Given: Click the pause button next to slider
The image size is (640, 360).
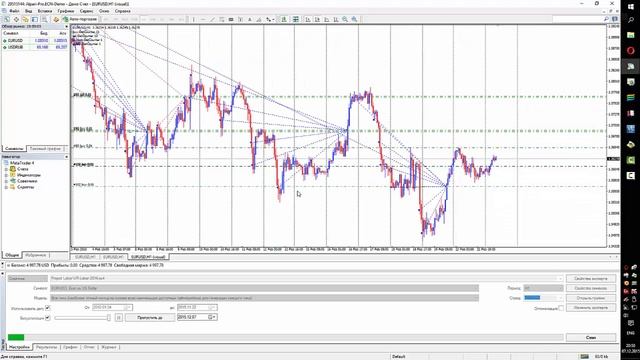Looking at the screenshot, I should coord(119,318).
